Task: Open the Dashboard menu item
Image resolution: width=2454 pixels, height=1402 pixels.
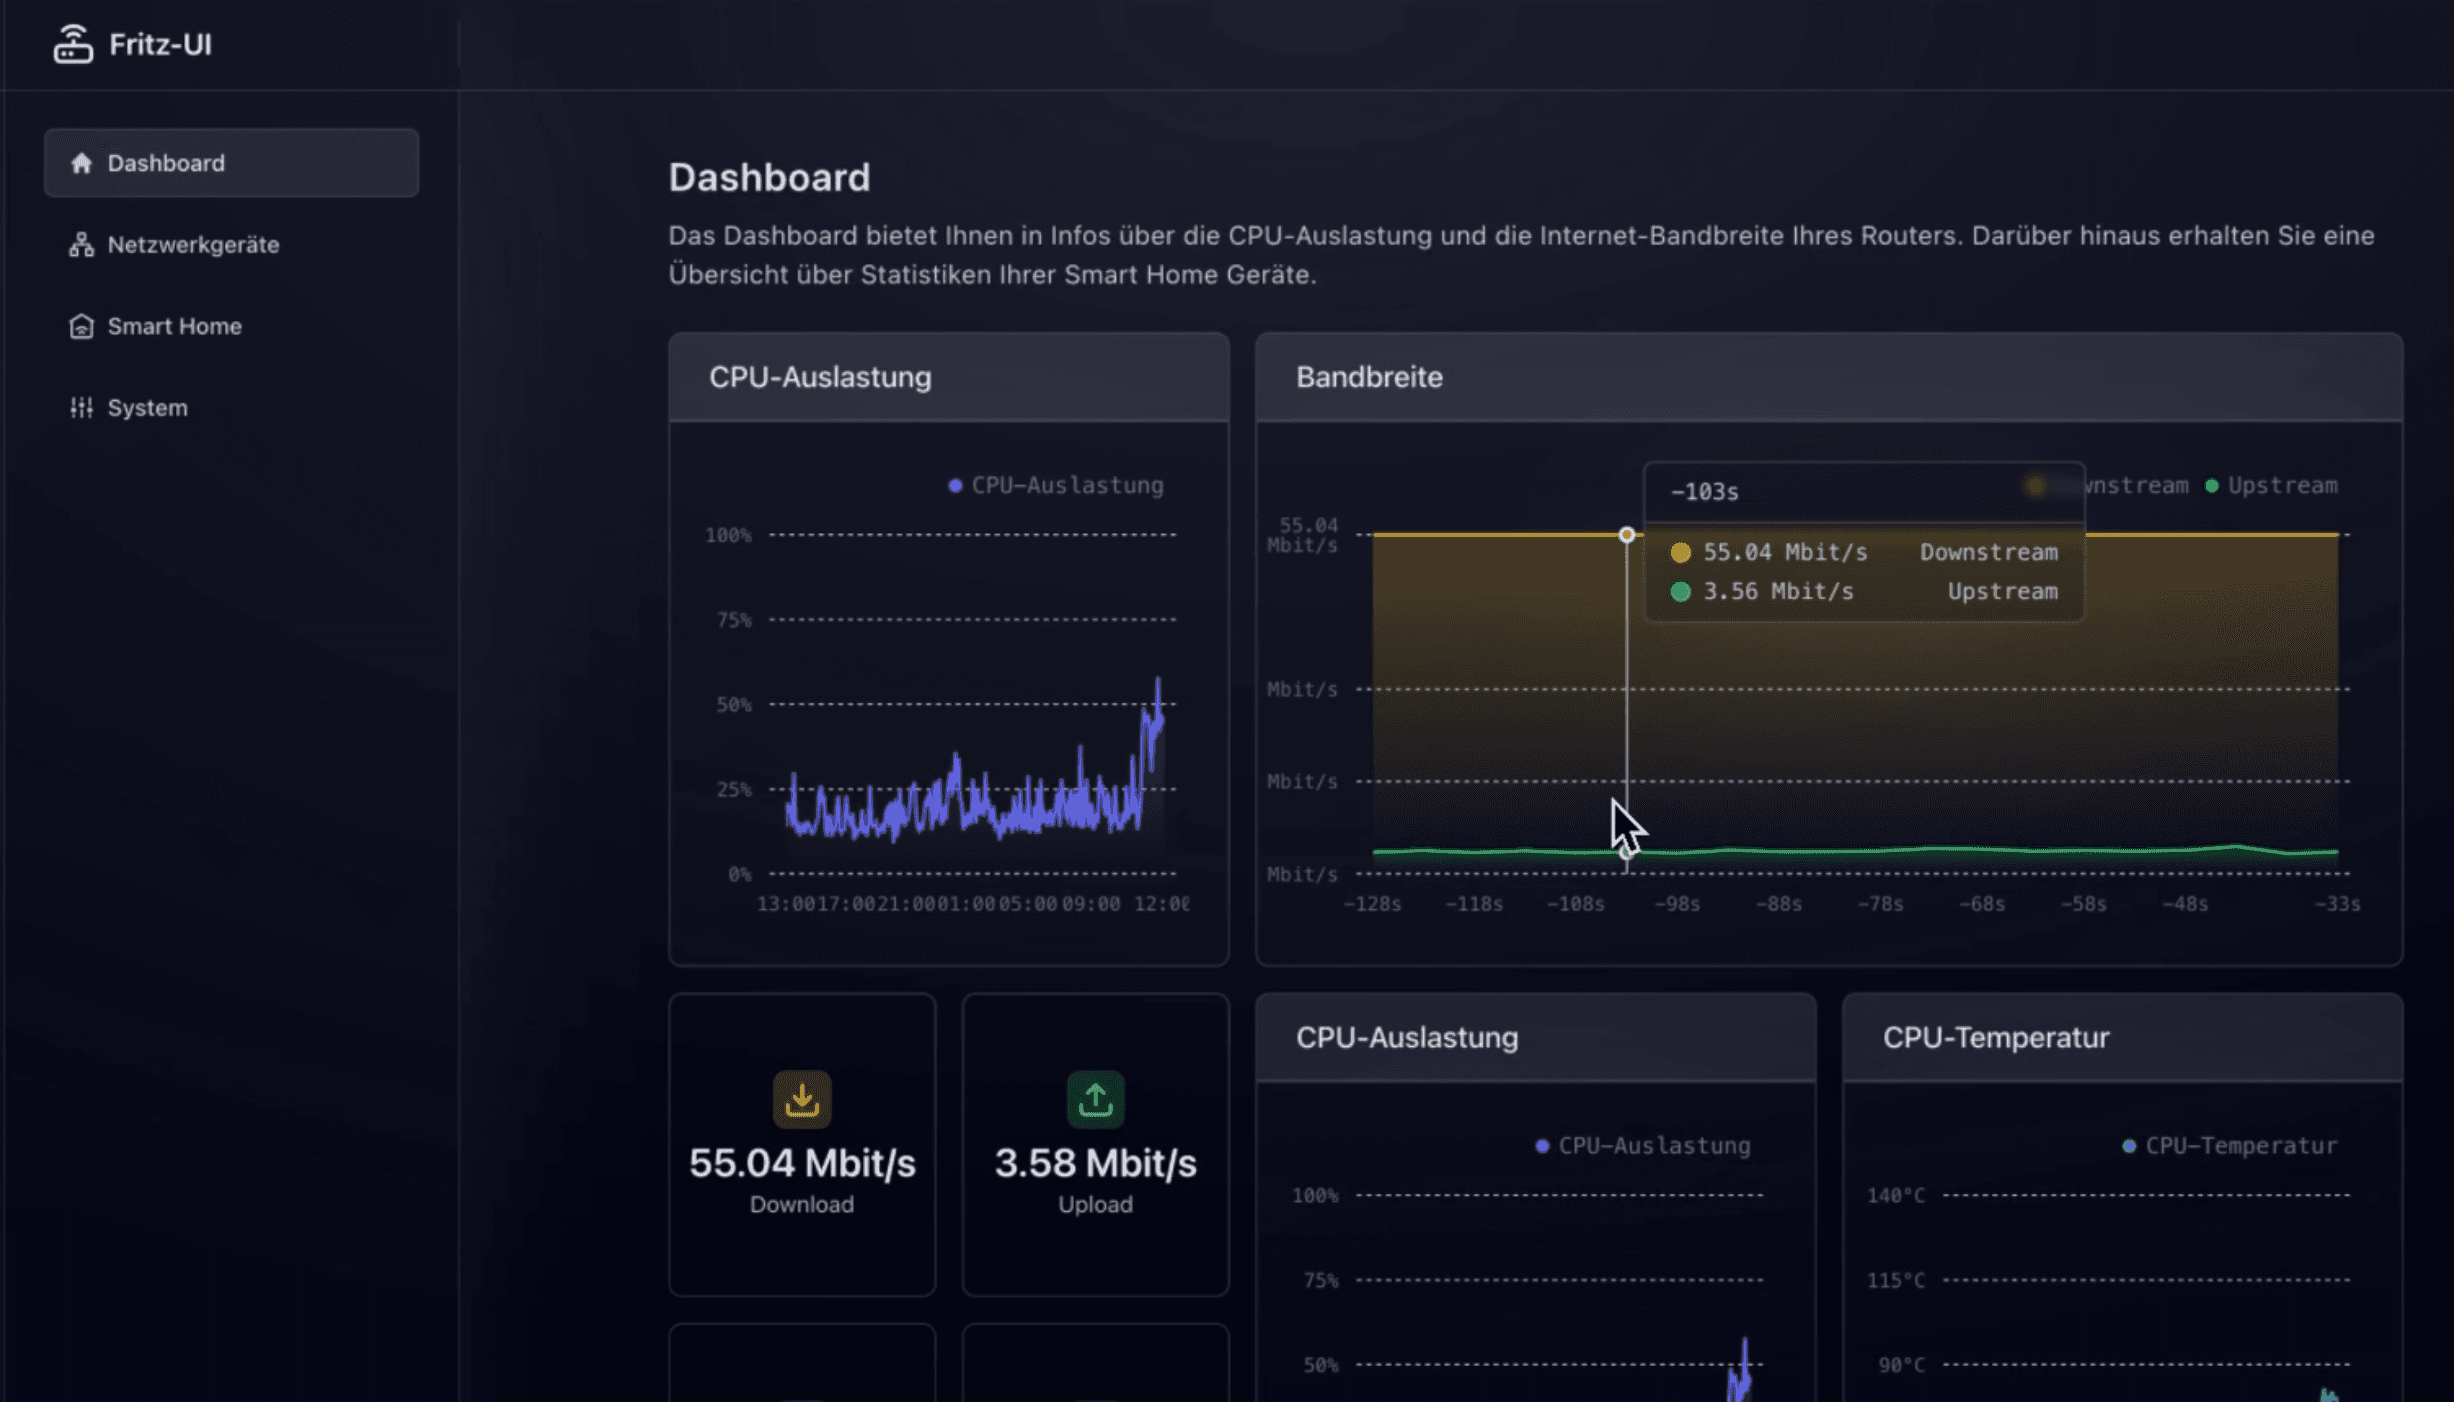Action: 231,162
